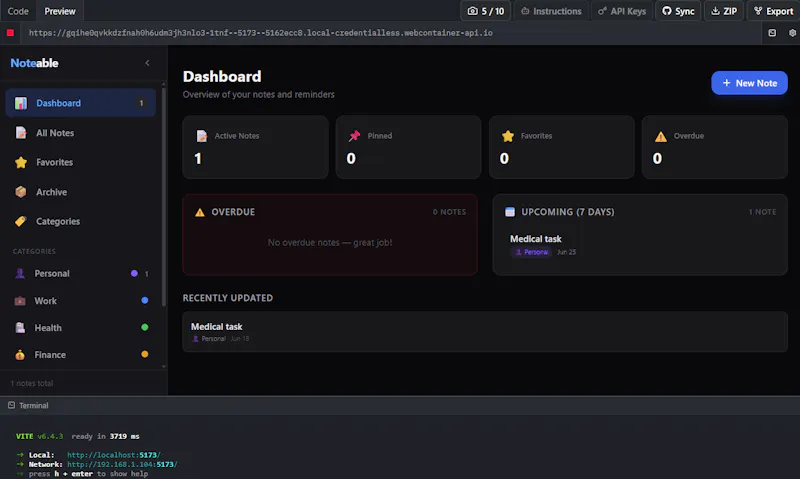Click the blue Work color dot
The height and width of the screenshot is (479, 800).
(x=145, y=300)
